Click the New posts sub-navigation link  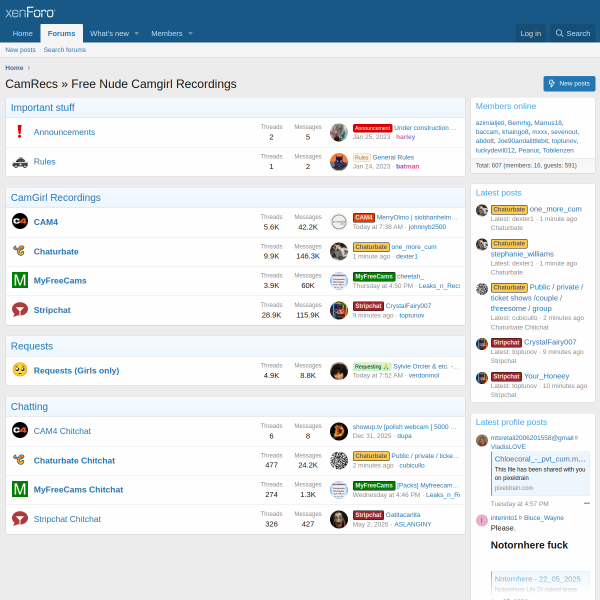(x=20, y=50)
